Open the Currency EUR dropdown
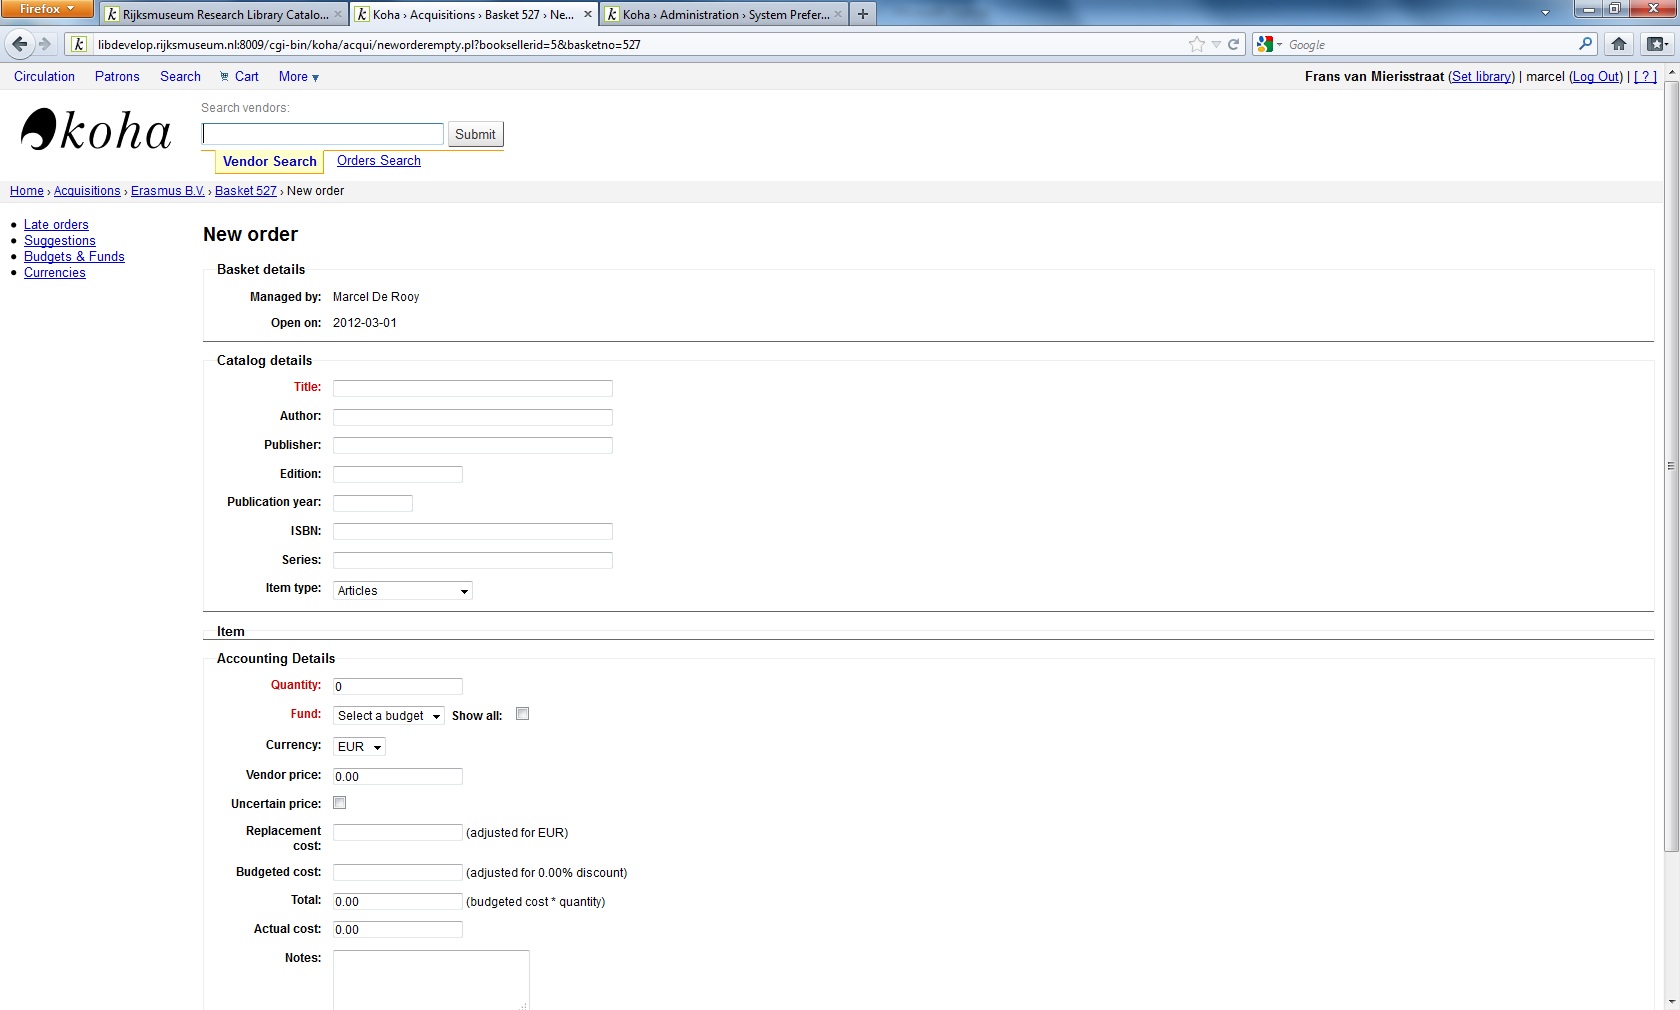This screenshot has width=1680, height=1010. (x=359, y=747)
